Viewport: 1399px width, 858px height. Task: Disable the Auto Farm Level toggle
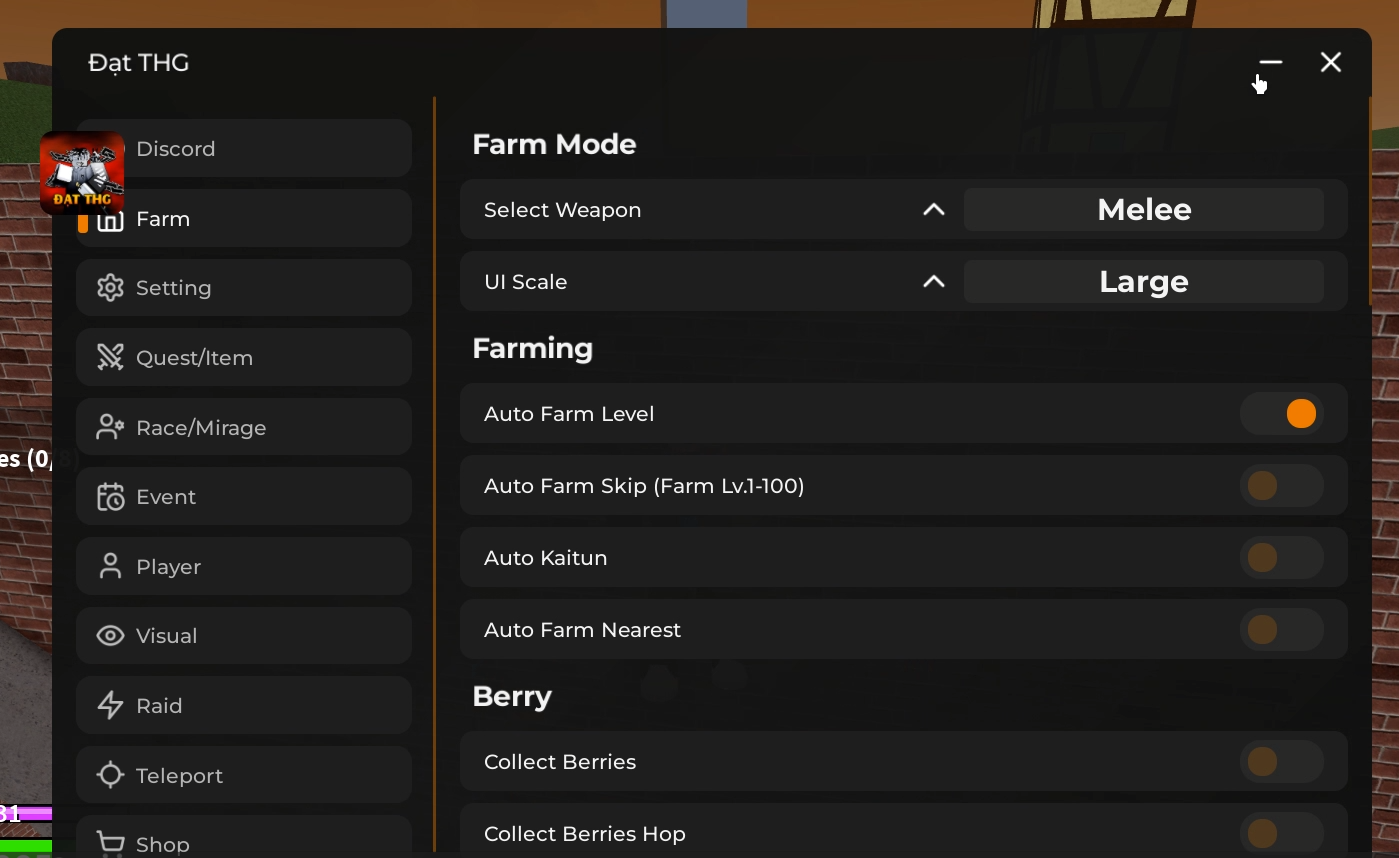tap(1282, 414)
